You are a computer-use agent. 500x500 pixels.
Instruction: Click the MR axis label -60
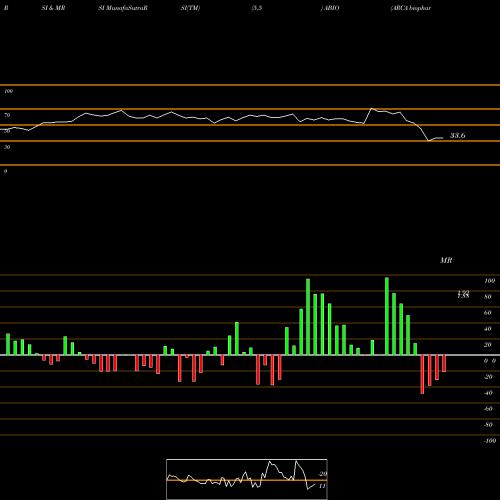tap(488, 409)
